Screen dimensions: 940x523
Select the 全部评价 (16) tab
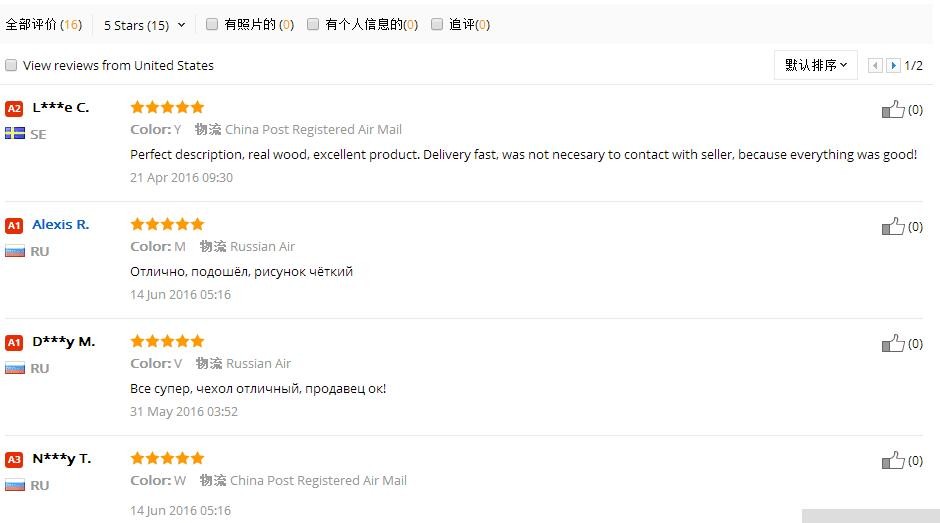44,25
